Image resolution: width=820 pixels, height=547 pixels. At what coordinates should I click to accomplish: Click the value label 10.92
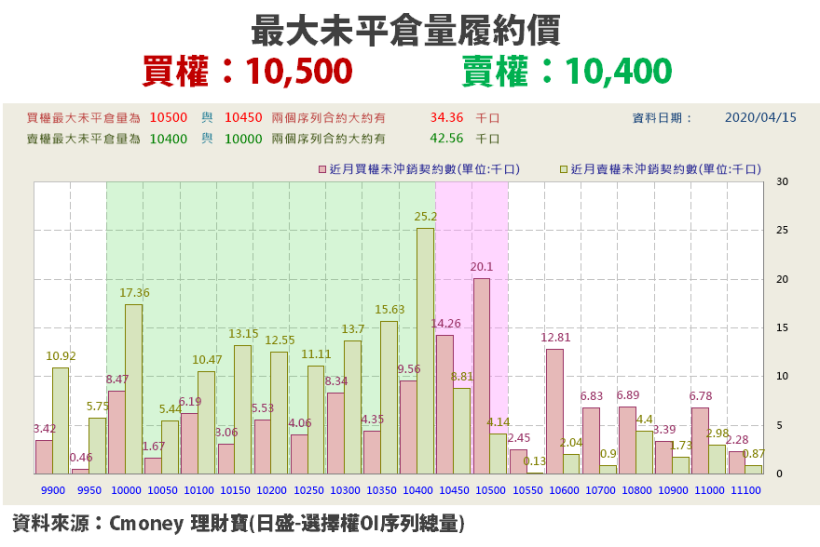(61, 356)
